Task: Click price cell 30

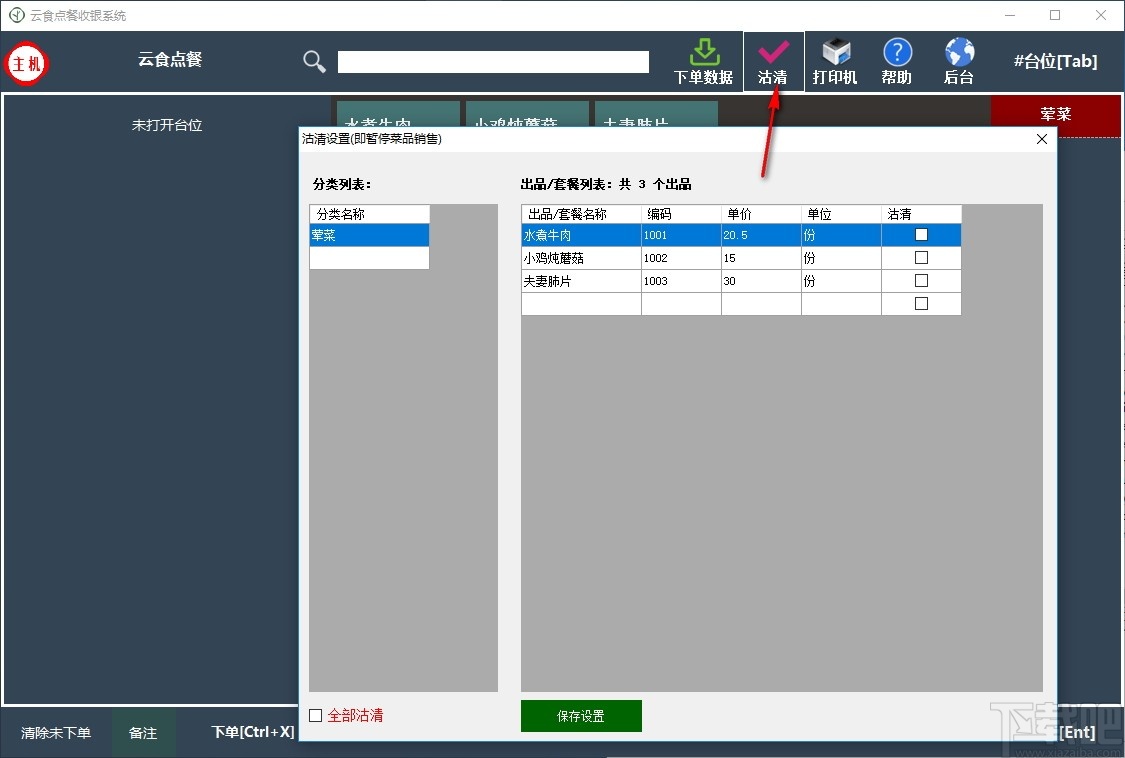Action: coord(761,281)
